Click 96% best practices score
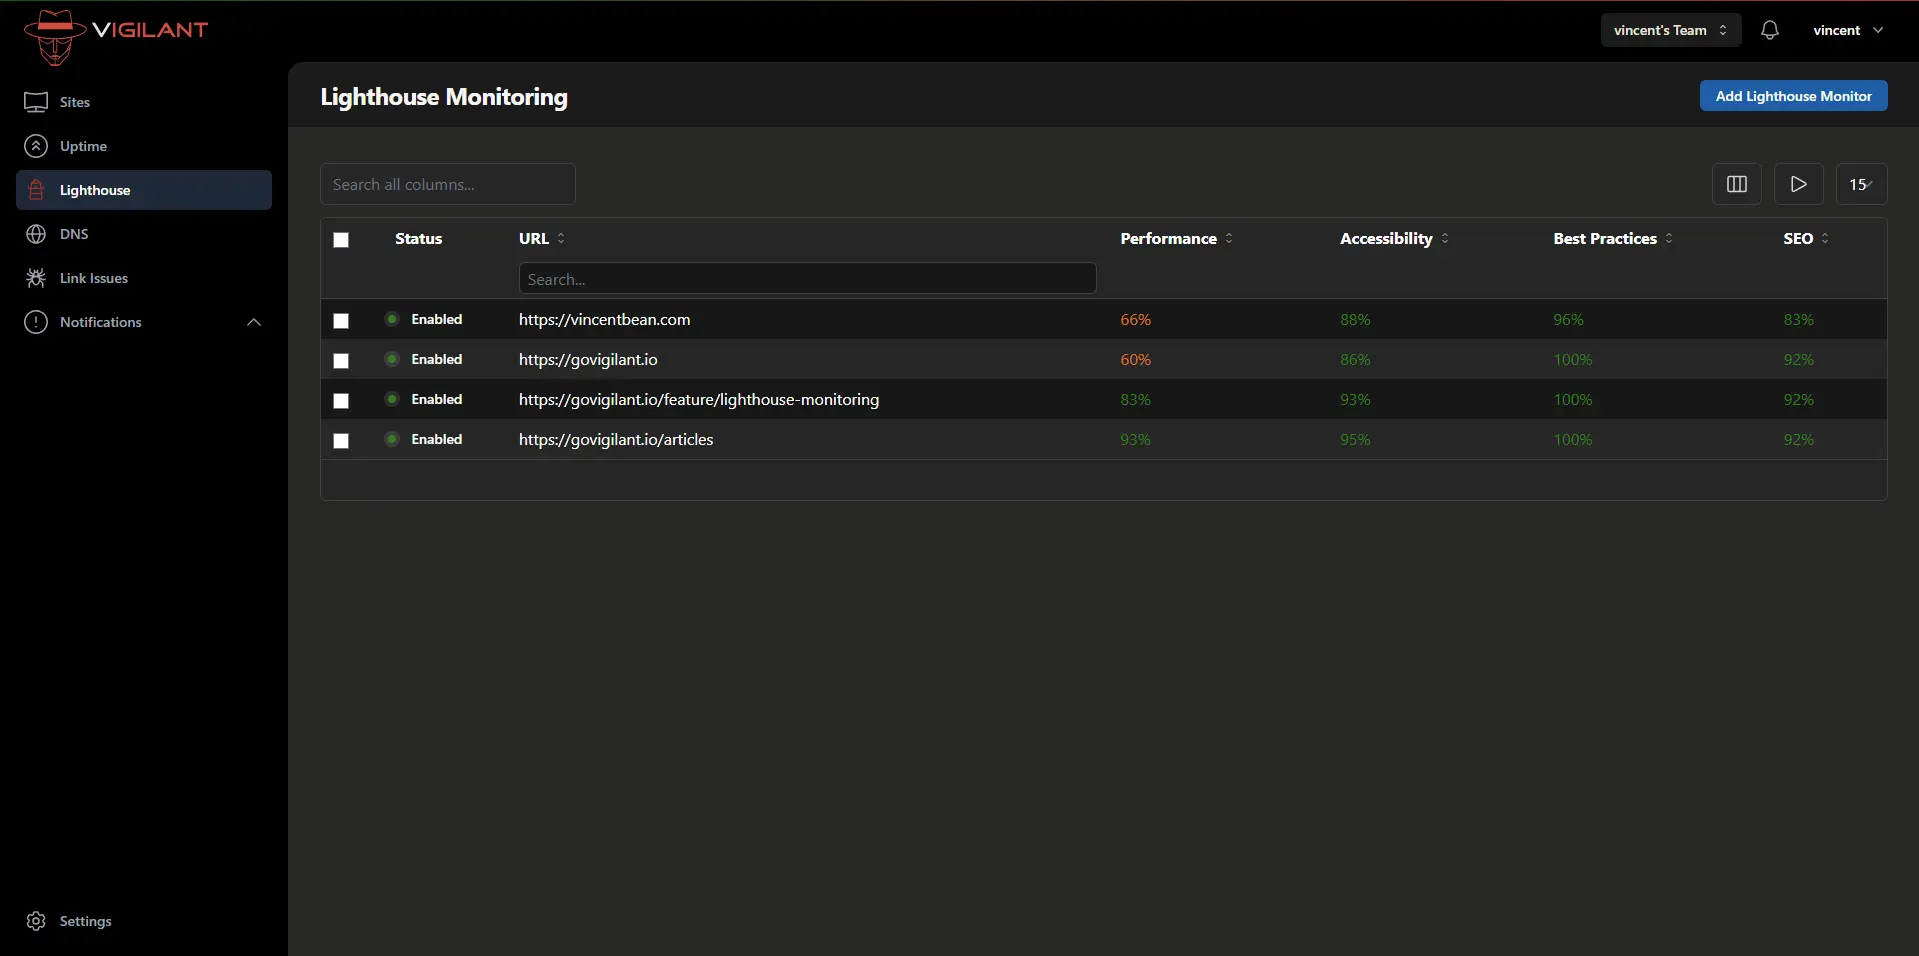Image resolution: width=1919 pixels, height=956 pixels. (x=1568, y=319)
